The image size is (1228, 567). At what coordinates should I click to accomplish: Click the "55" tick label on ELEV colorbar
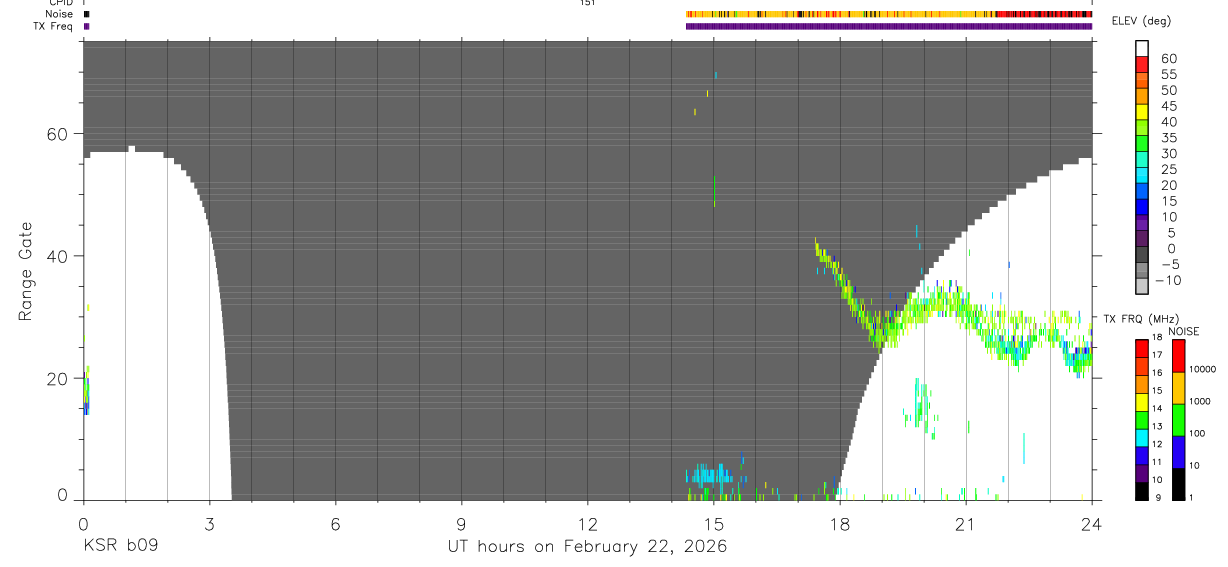(1167, 75)
